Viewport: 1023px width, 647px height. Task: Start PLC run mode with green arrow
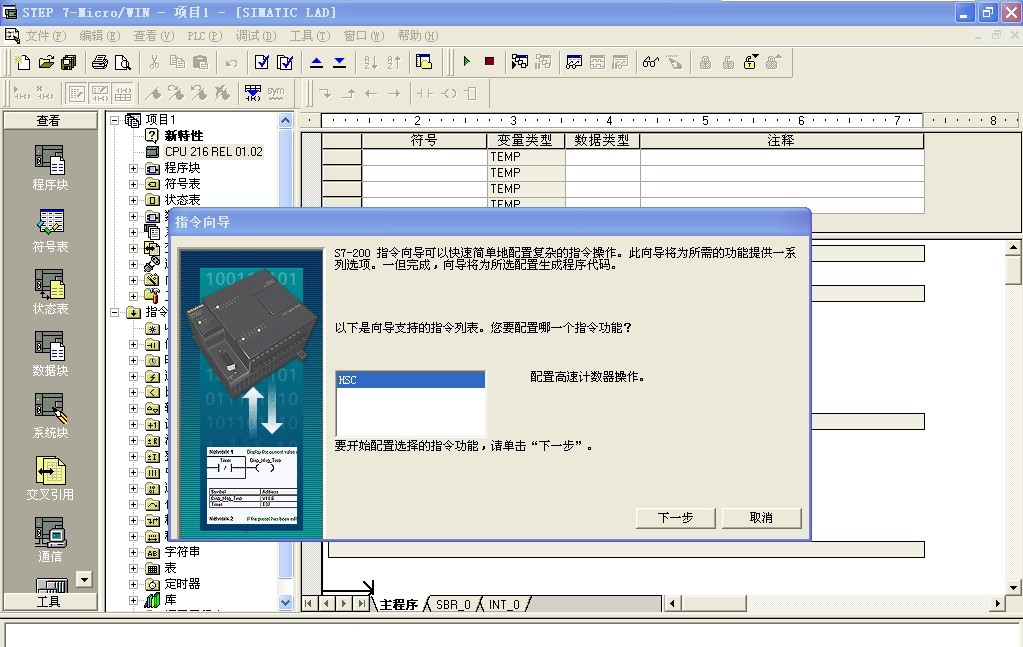point(466,62)
